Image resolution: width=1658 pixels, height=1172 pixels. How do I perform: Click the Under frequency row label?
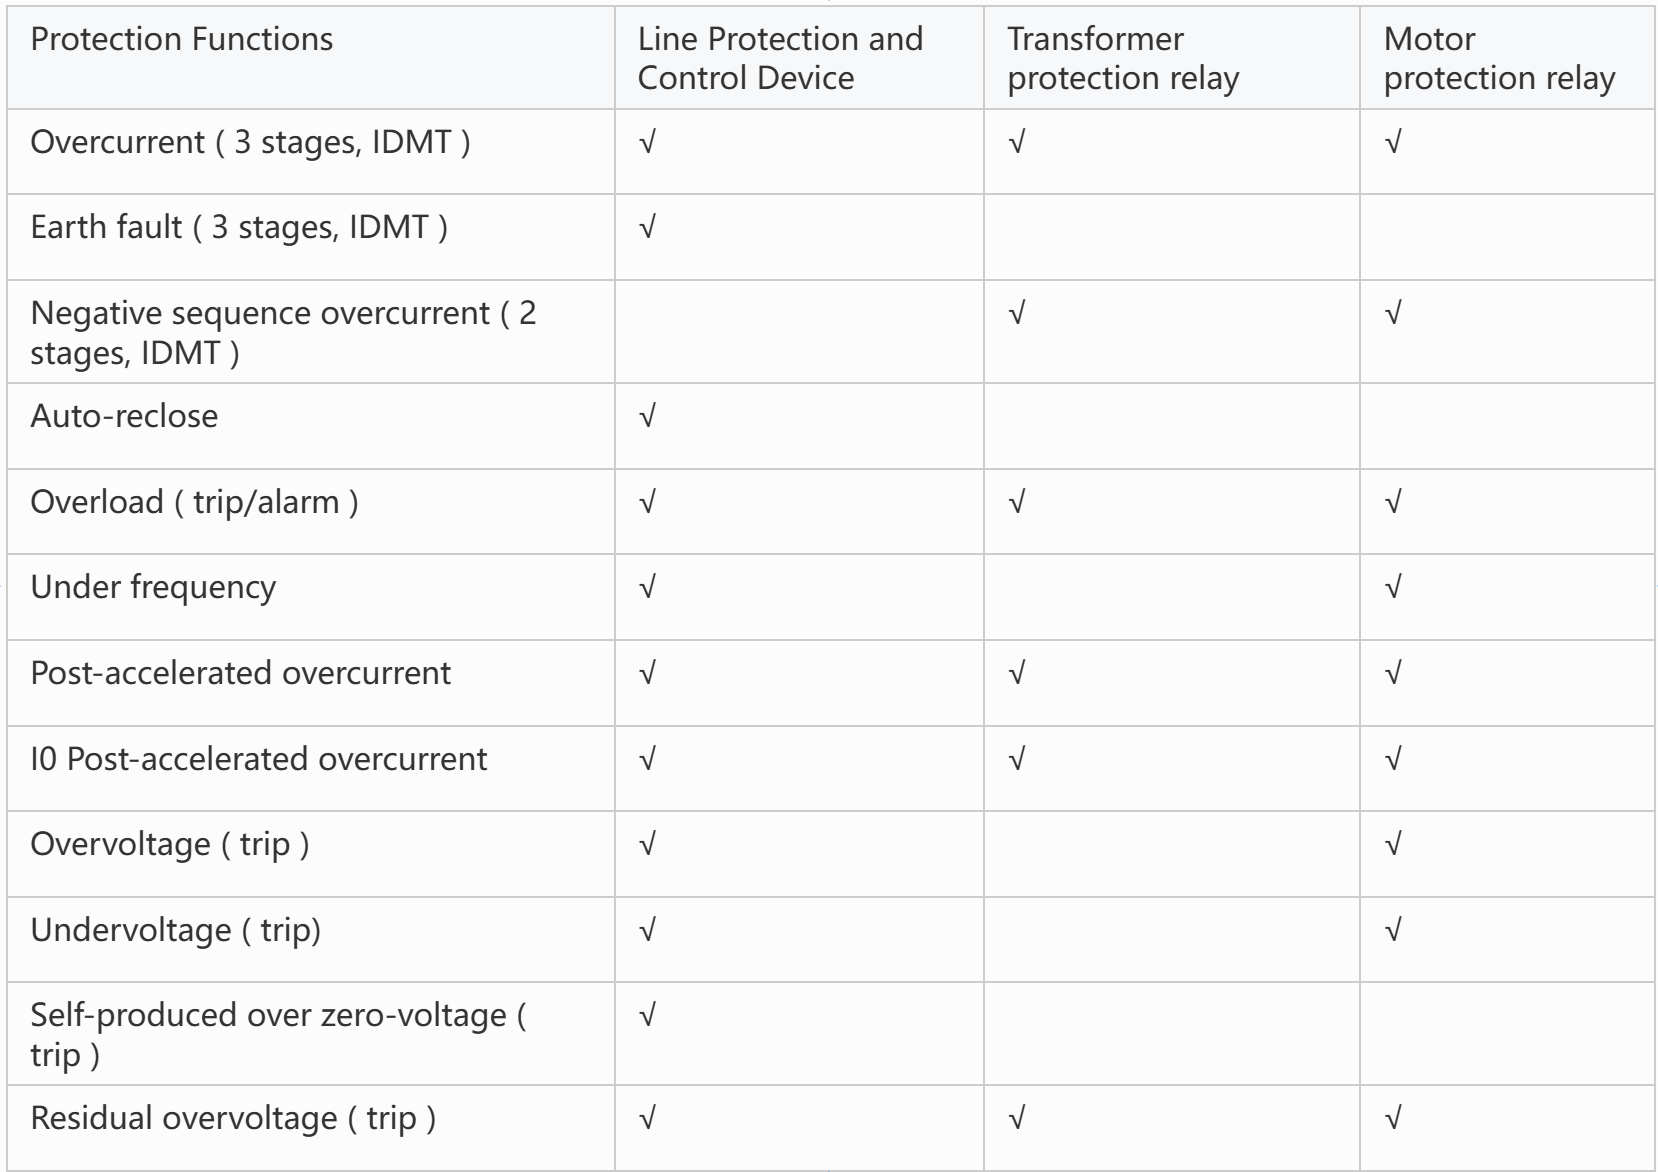pyautogui.click(x=153, y=587)
